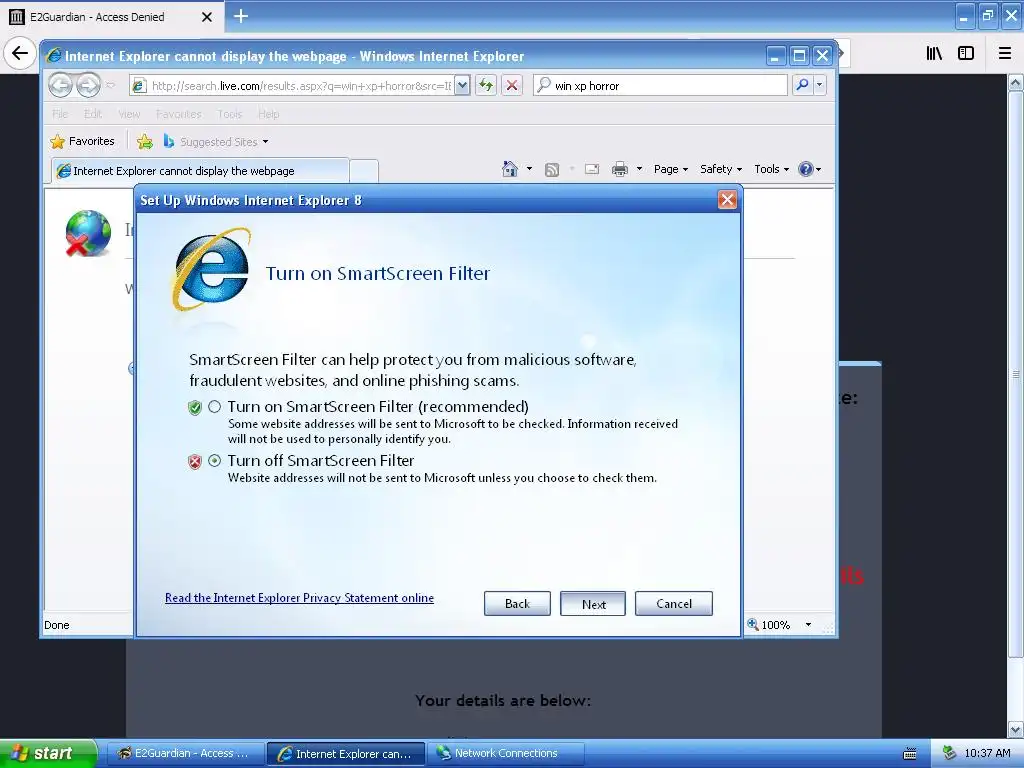Click the on-screen keyboard tray icon
1024x768 pixels.
click(x=910, y=754)
